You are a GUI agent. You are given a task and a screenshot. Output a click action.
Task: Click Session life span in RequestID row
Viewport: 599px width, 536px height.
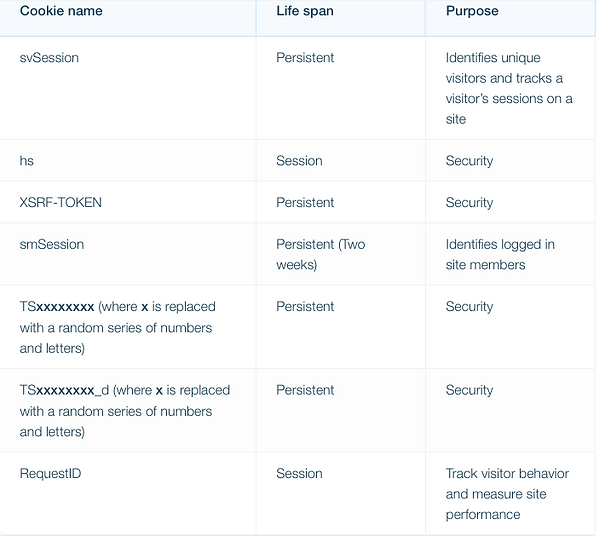(x=299, y=473)
